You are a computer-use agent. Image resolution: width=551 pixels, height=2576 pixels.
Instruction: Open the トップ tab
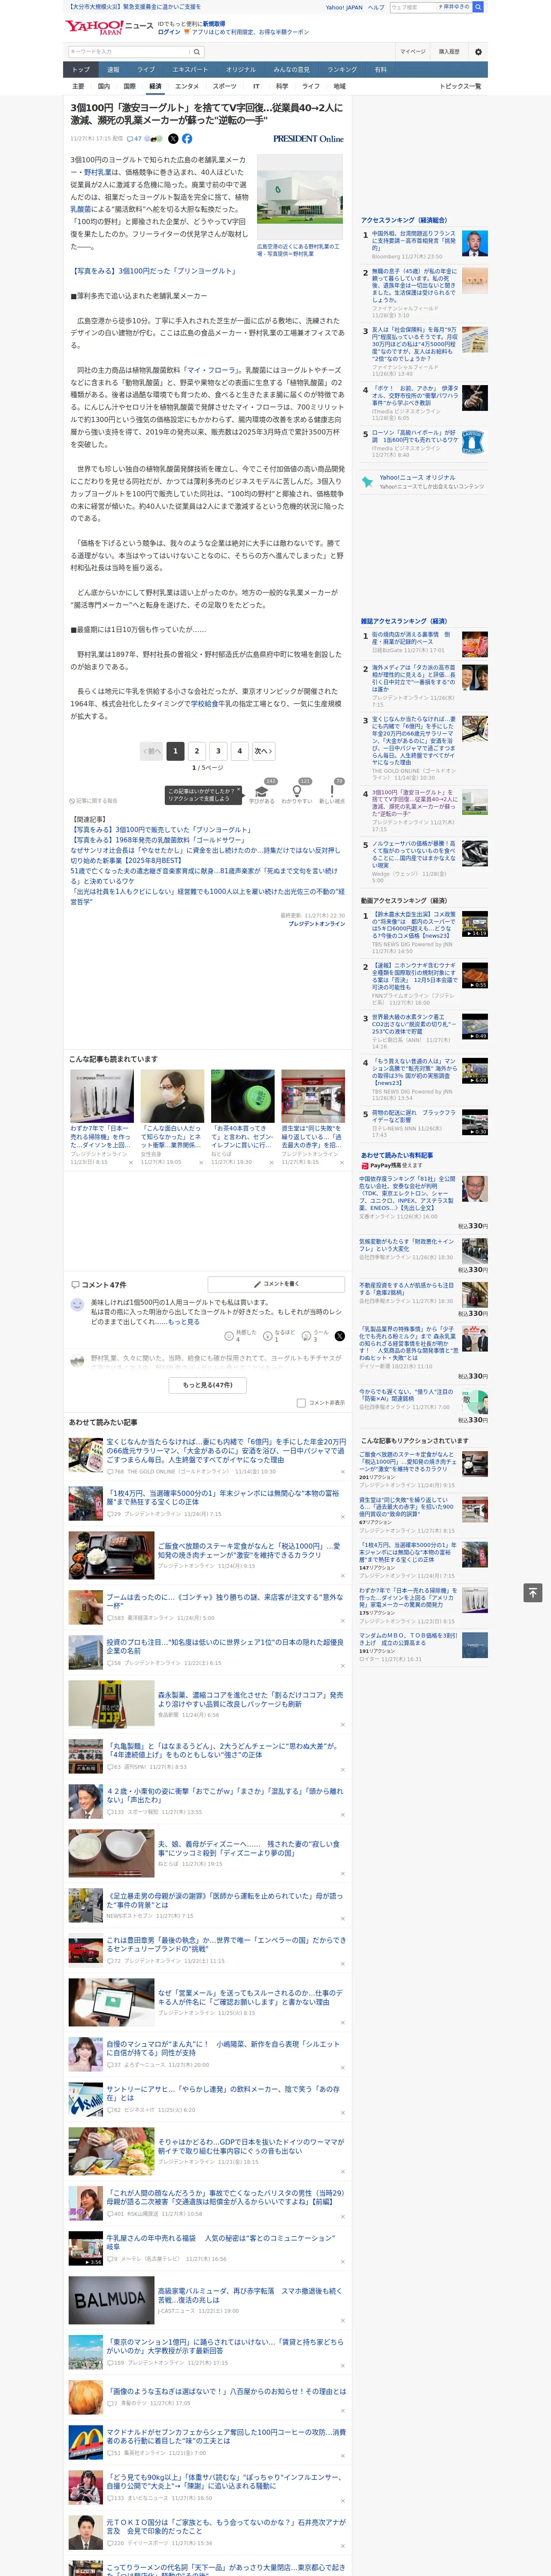(81, 70)
